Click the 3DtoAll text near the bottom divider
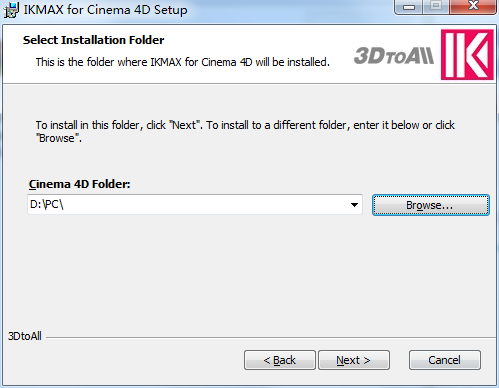This screenshot has width=499, height=388. click(25, 336)
